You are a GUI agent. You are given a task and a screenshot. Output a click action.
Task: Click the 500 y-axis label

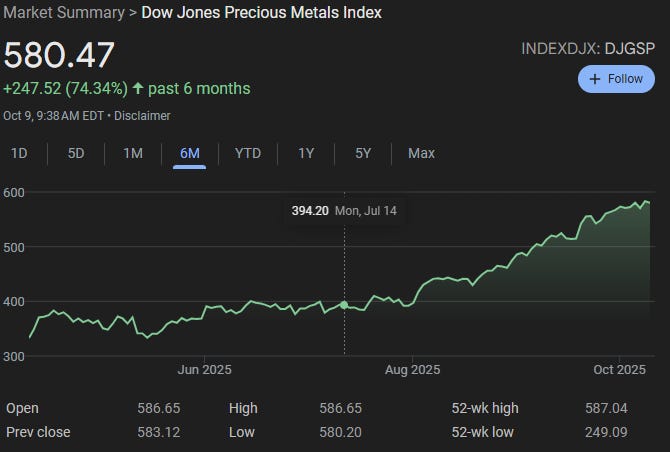(14, 247)
